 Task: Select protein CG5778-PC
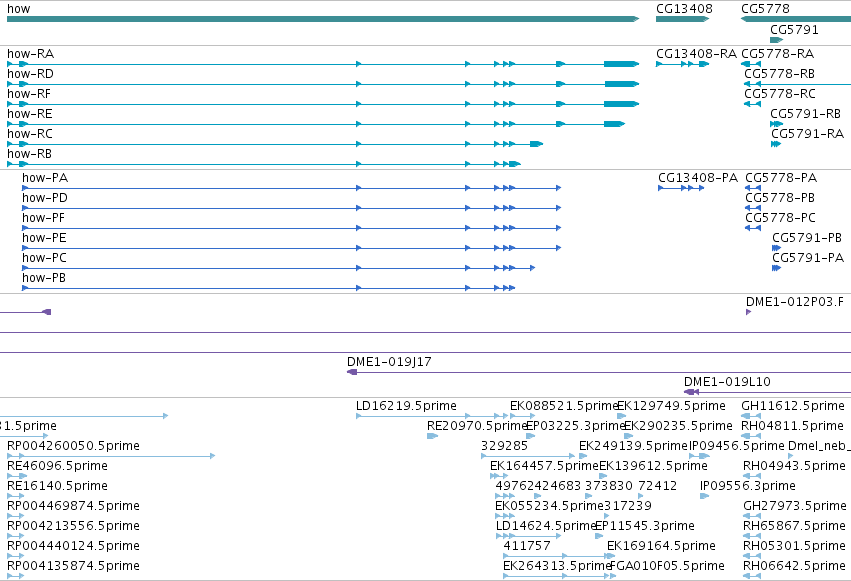[x=780, y=218]
